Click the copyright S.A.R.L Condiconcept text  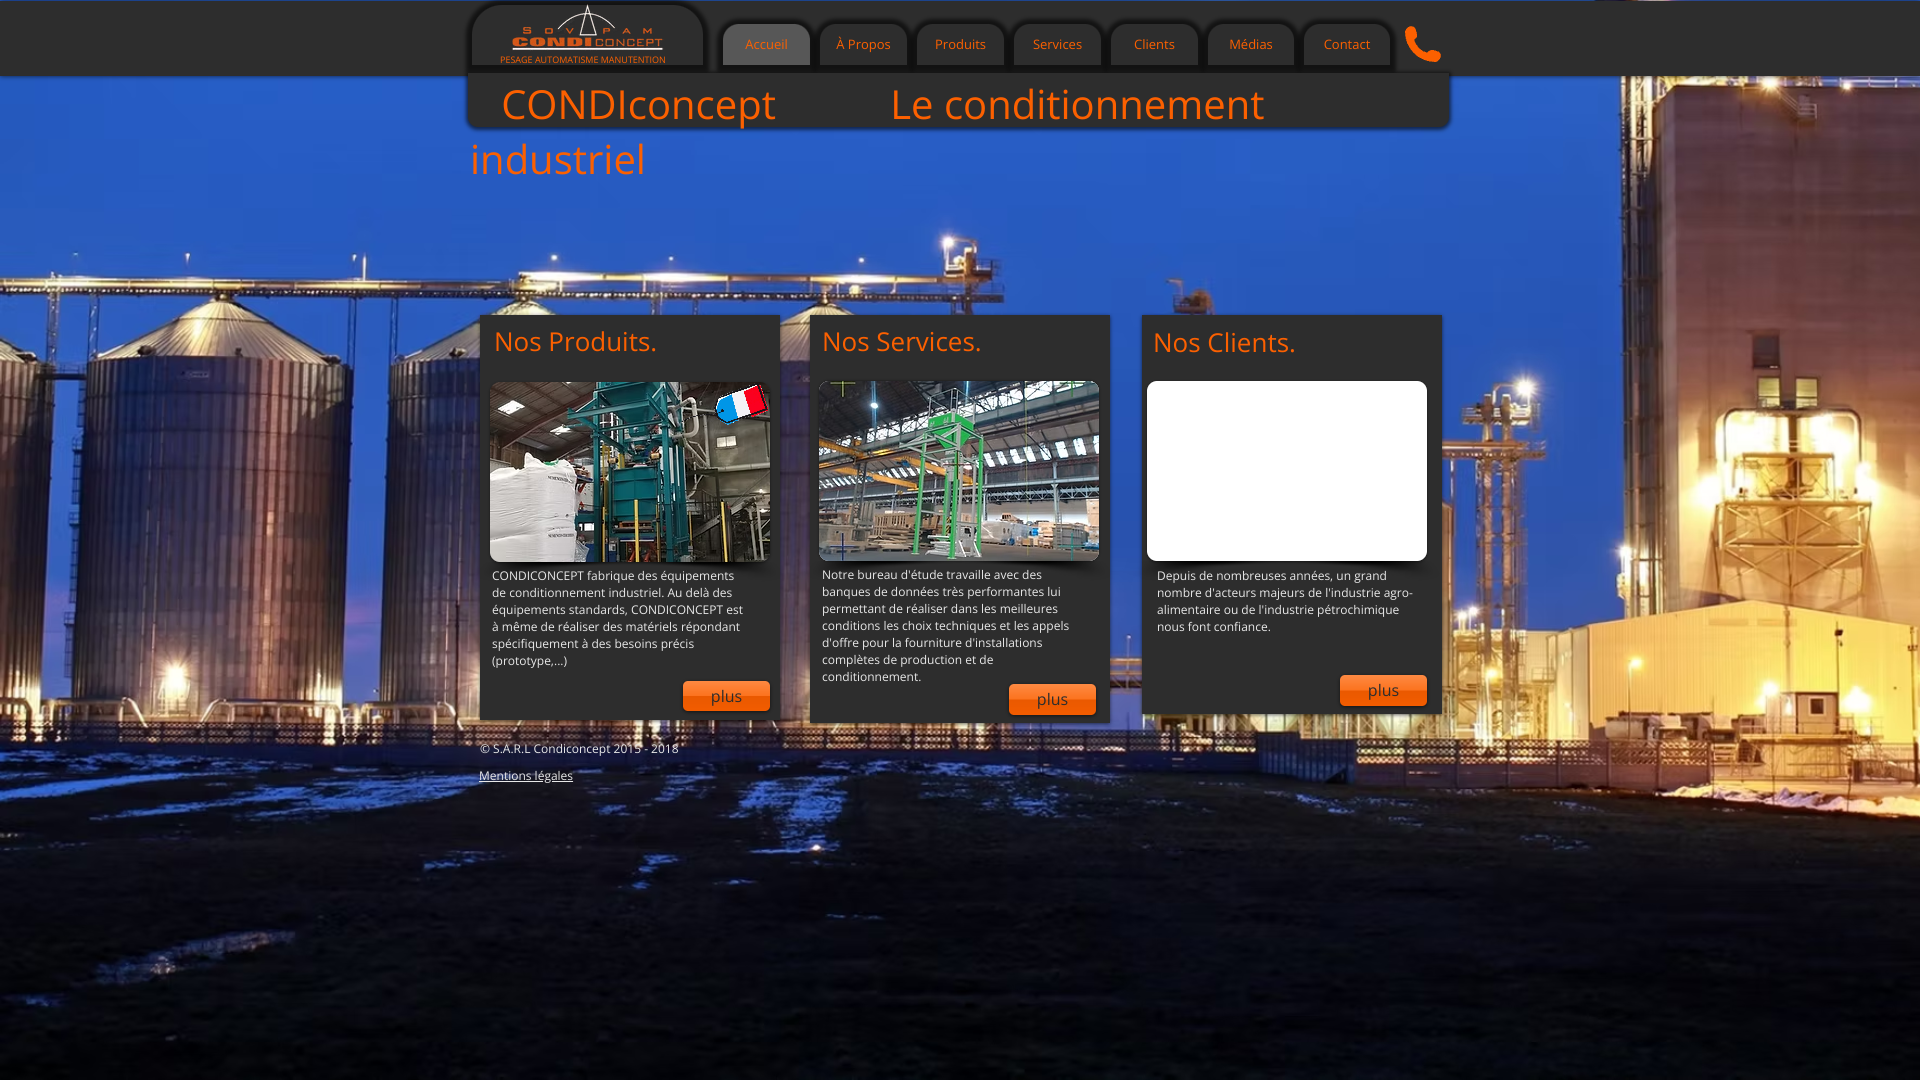579,749
